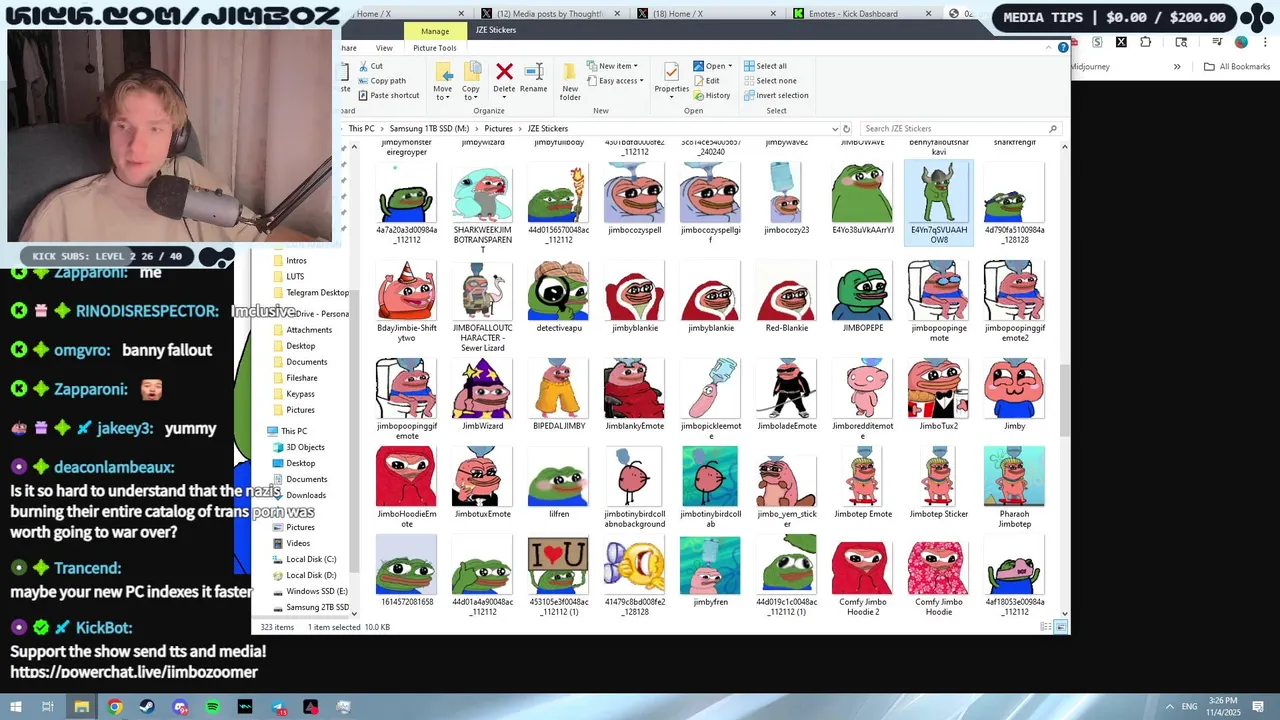Click the Cut icon in the ribbon
Screen dimensions: 1280x720
[361, 66]
